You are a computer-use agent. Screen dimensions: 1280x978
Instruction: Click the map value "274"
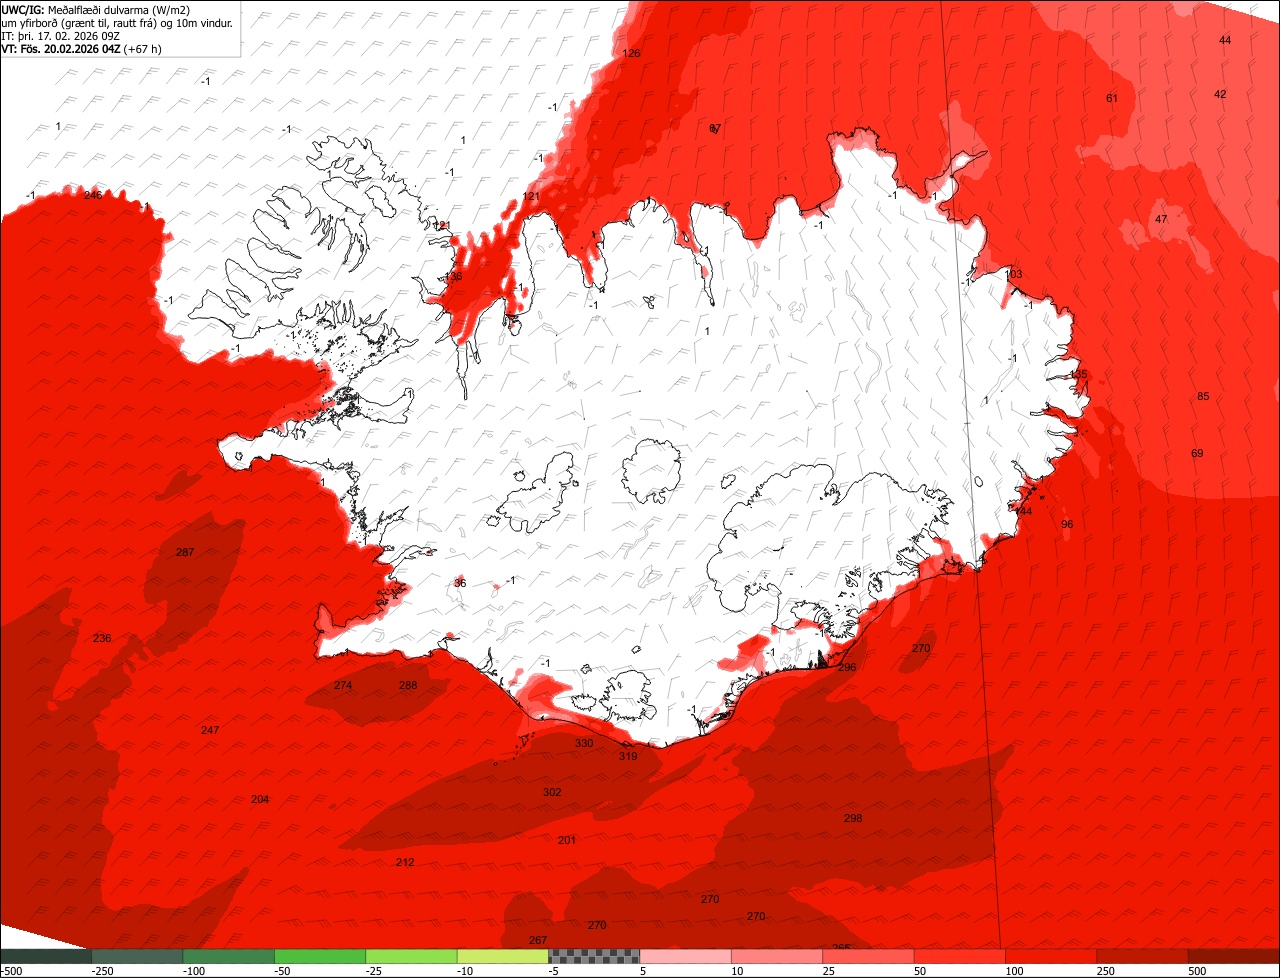[343, 686]
